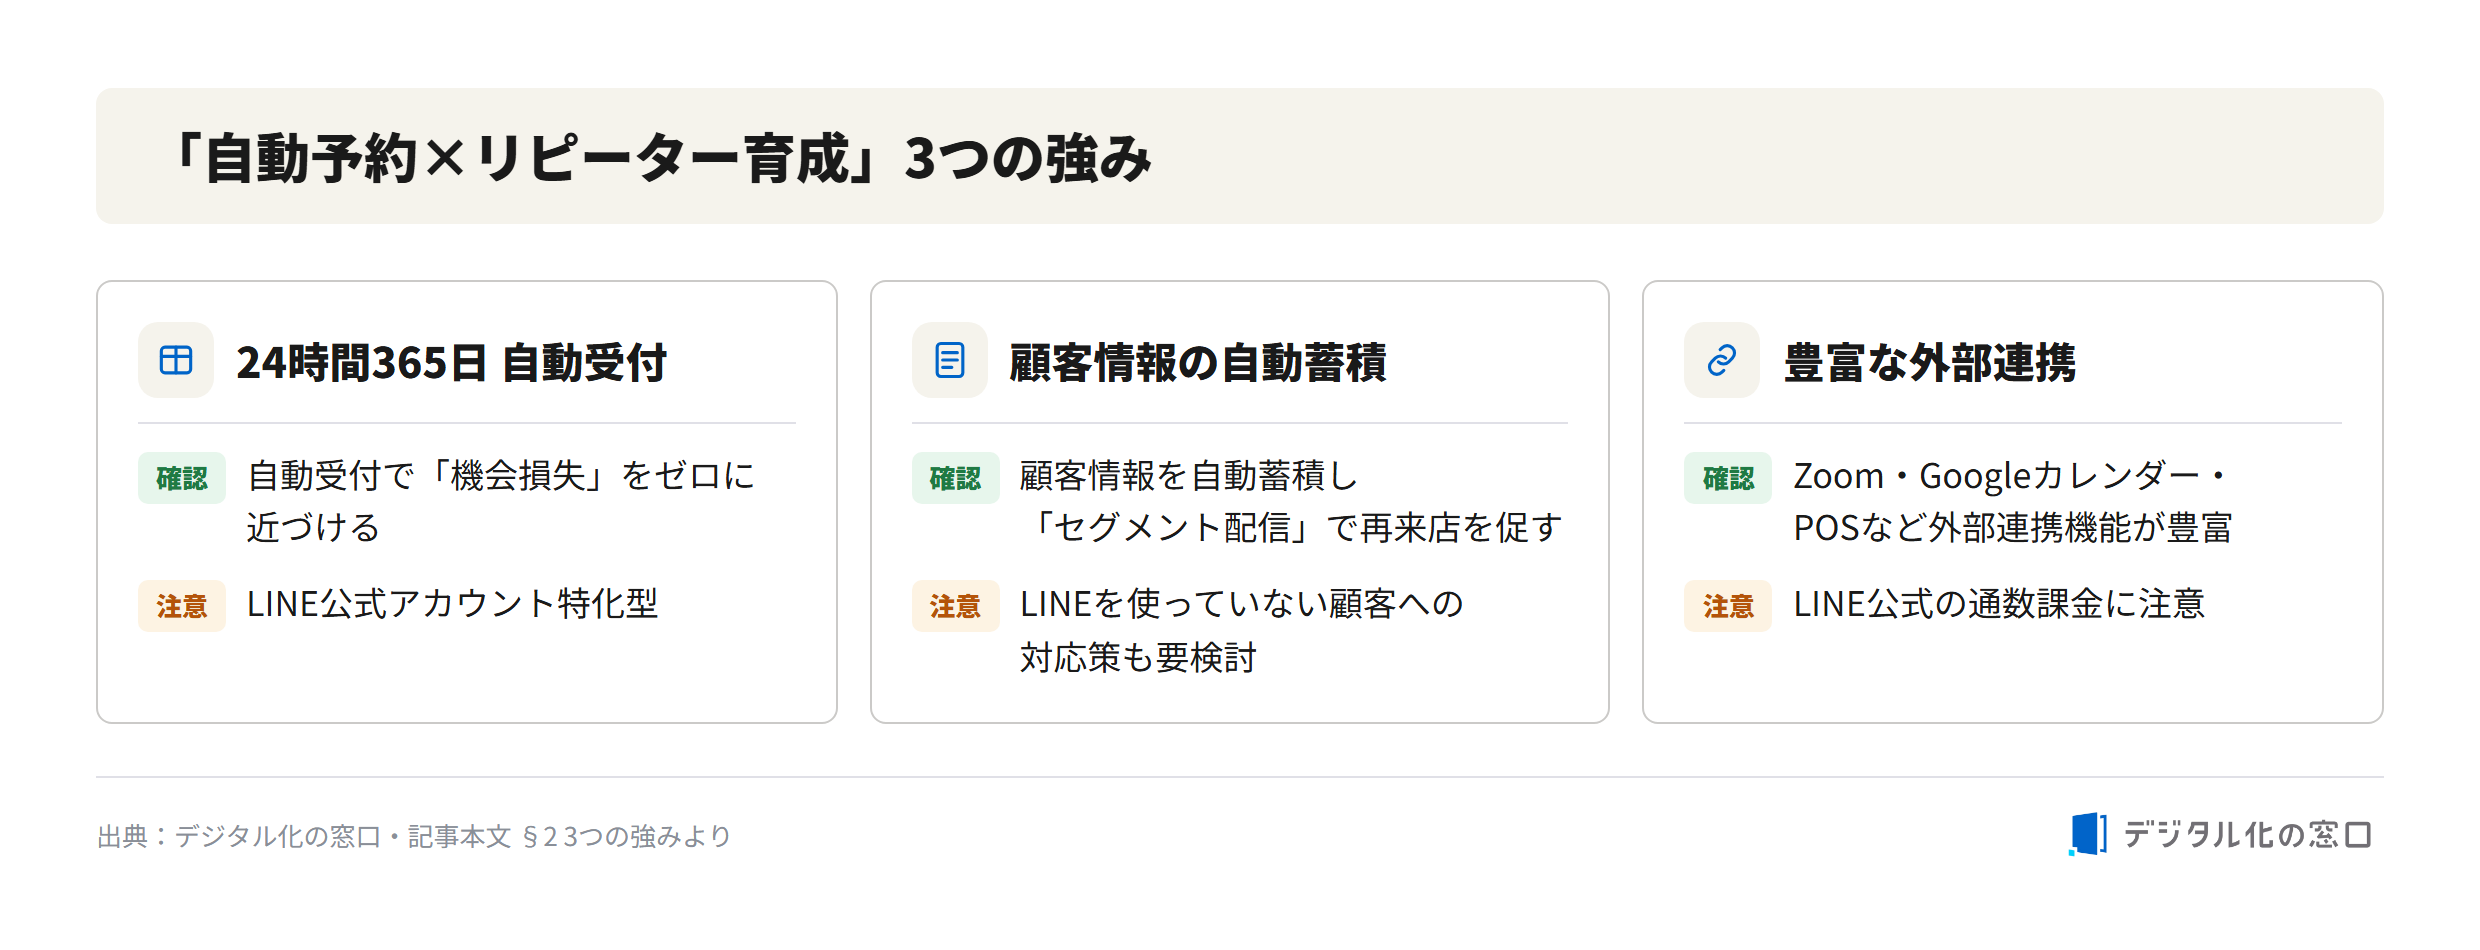Image resolution: width=2480 pixels, height=950 pixels.
Task: Click the 確認 badge in the 顧客情報 card
Action: click(x=955, y=478)
